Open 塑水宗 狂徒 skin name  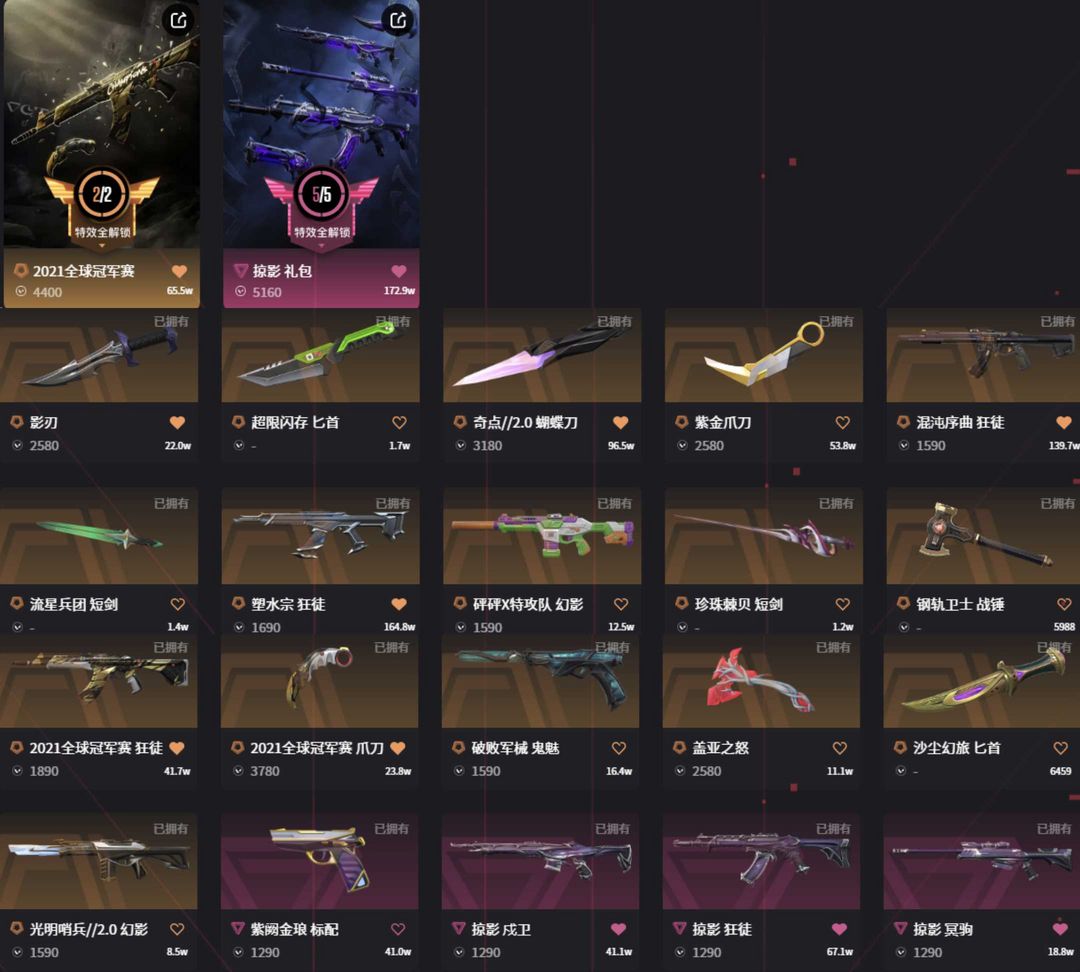[x=288, y=604]
